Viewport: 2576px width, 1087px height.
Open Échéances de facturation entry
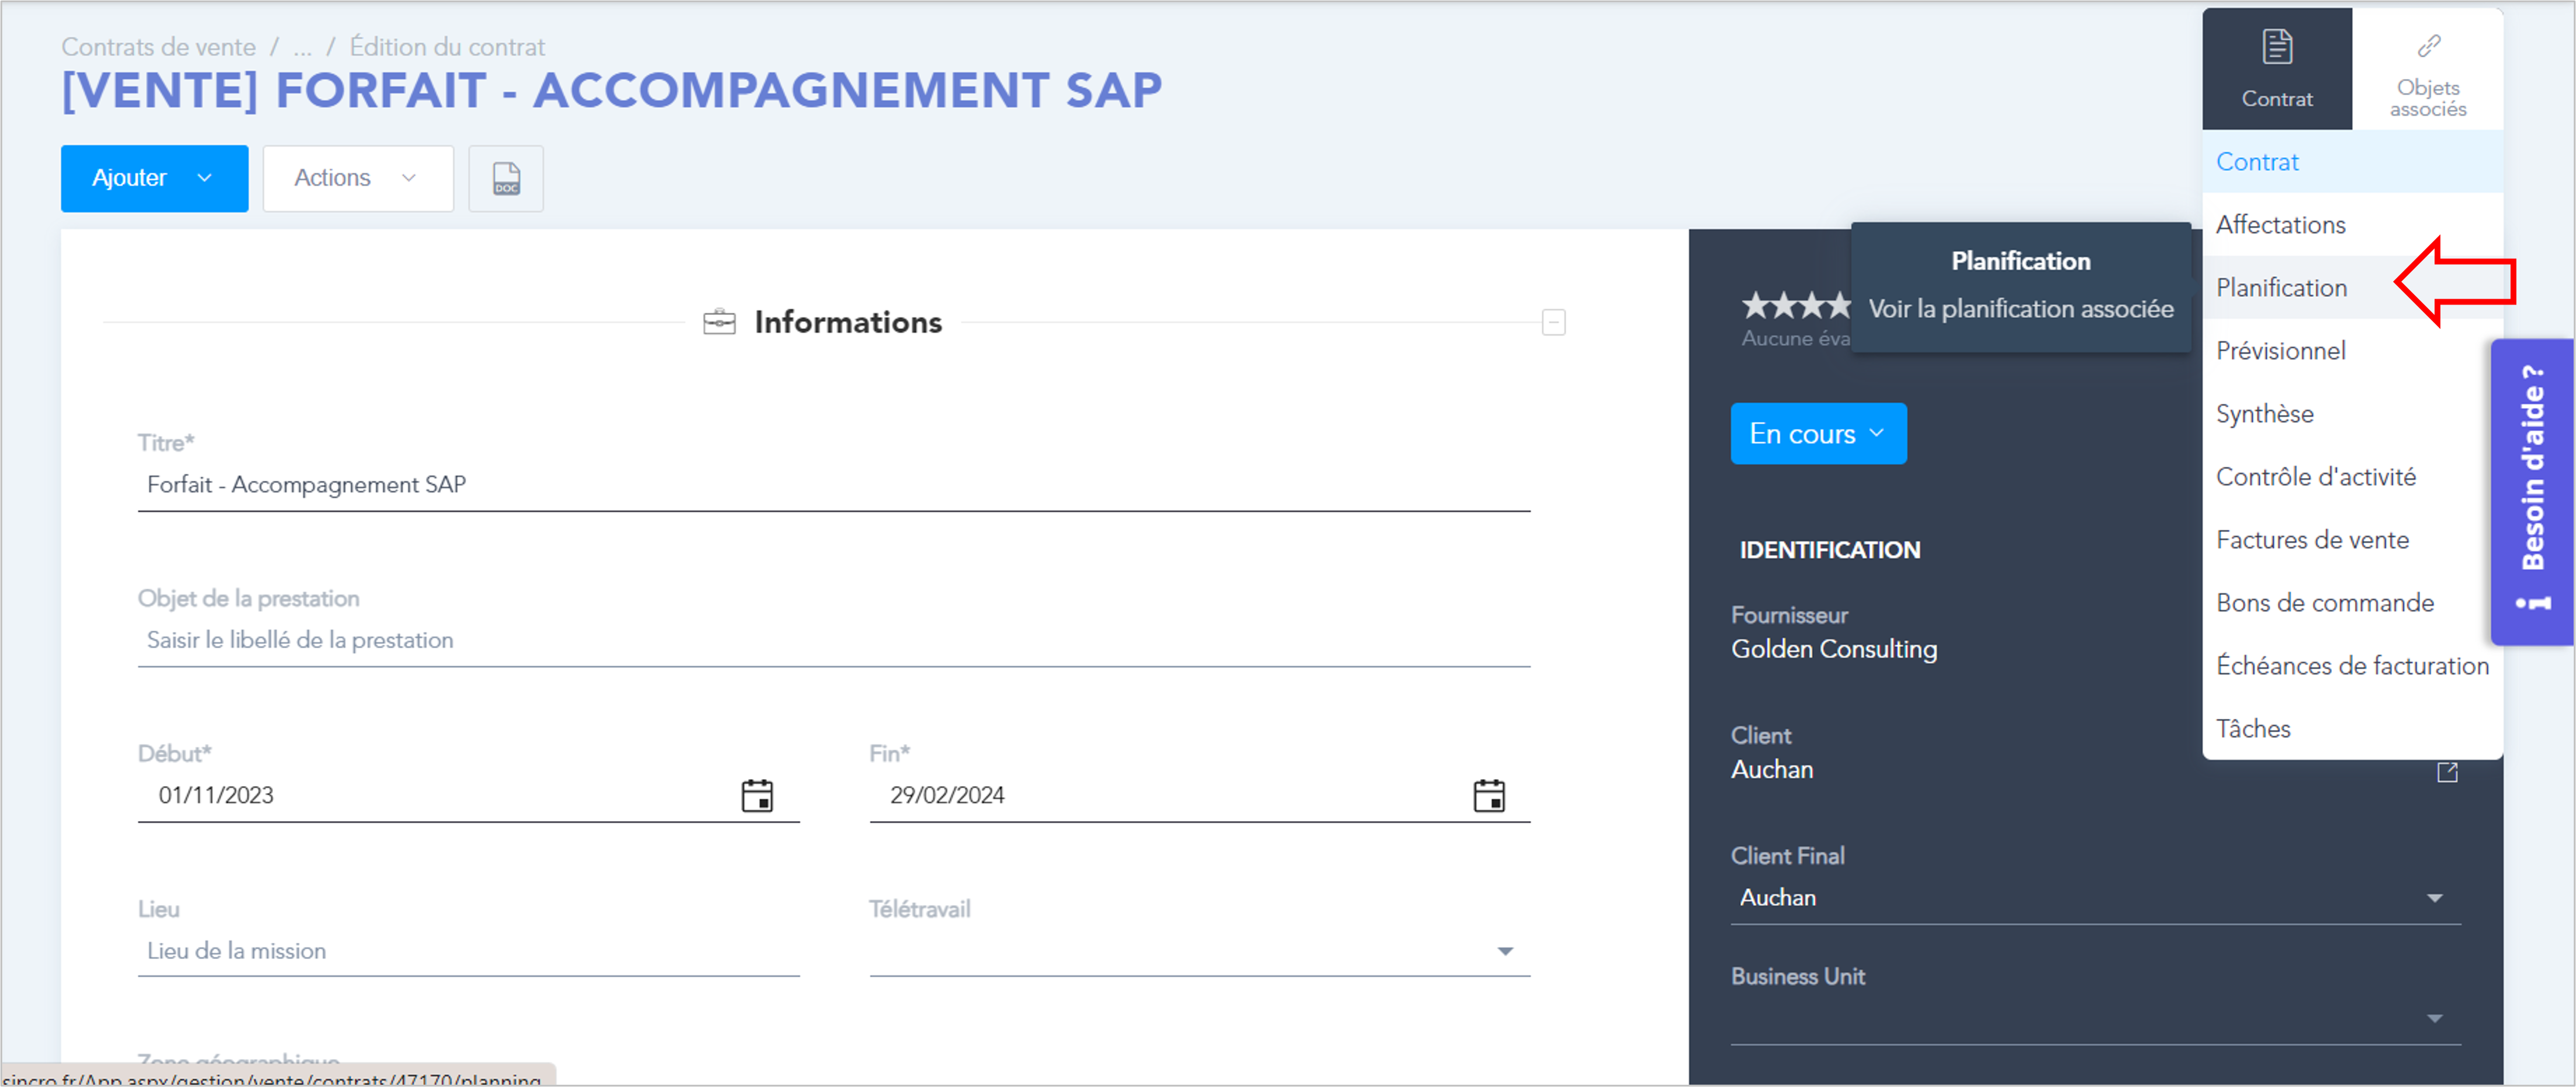[2352, 665]
